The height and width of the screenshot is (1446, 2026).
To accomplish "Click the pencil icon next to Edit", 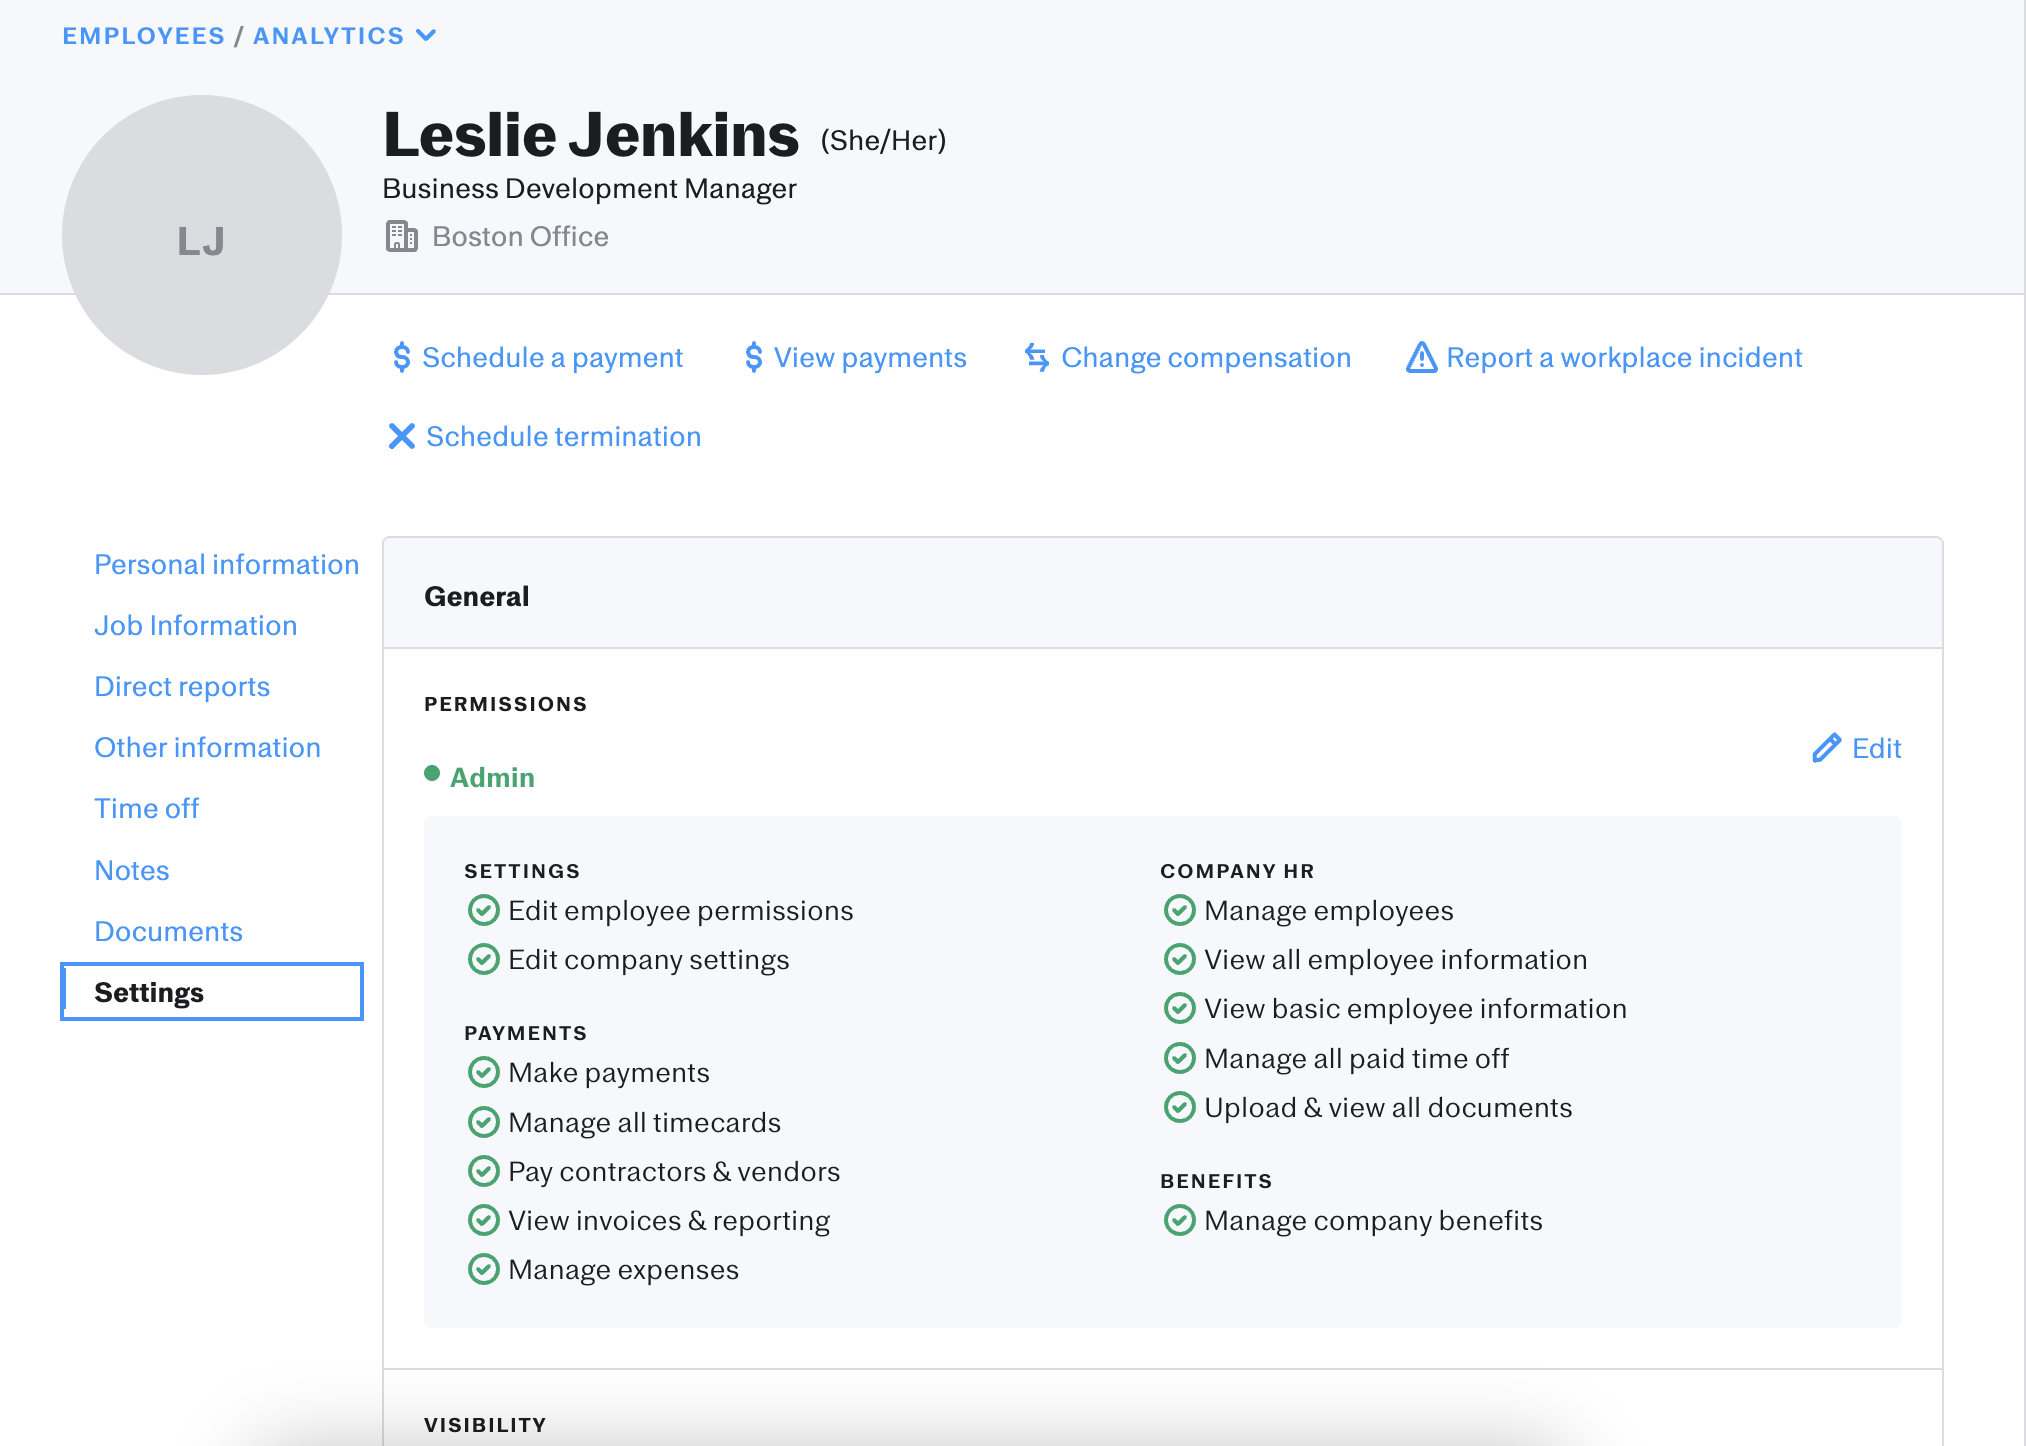I will coord(1826,748).
